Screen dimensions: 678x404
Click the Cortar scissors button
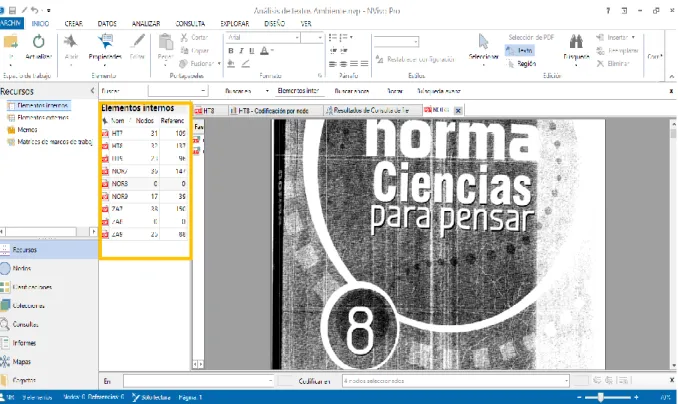pyautogui.click(x=195, y=37)
